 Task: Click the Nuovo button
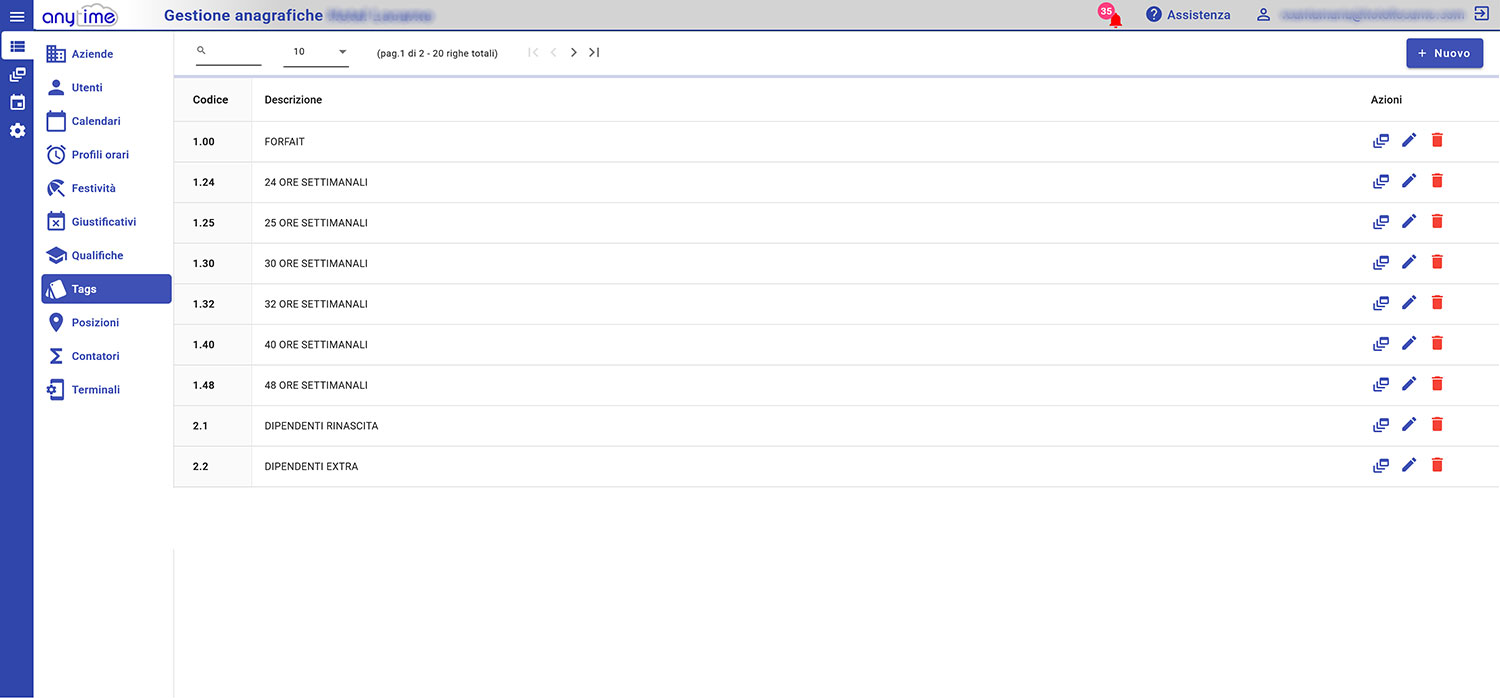[1444, 53]
